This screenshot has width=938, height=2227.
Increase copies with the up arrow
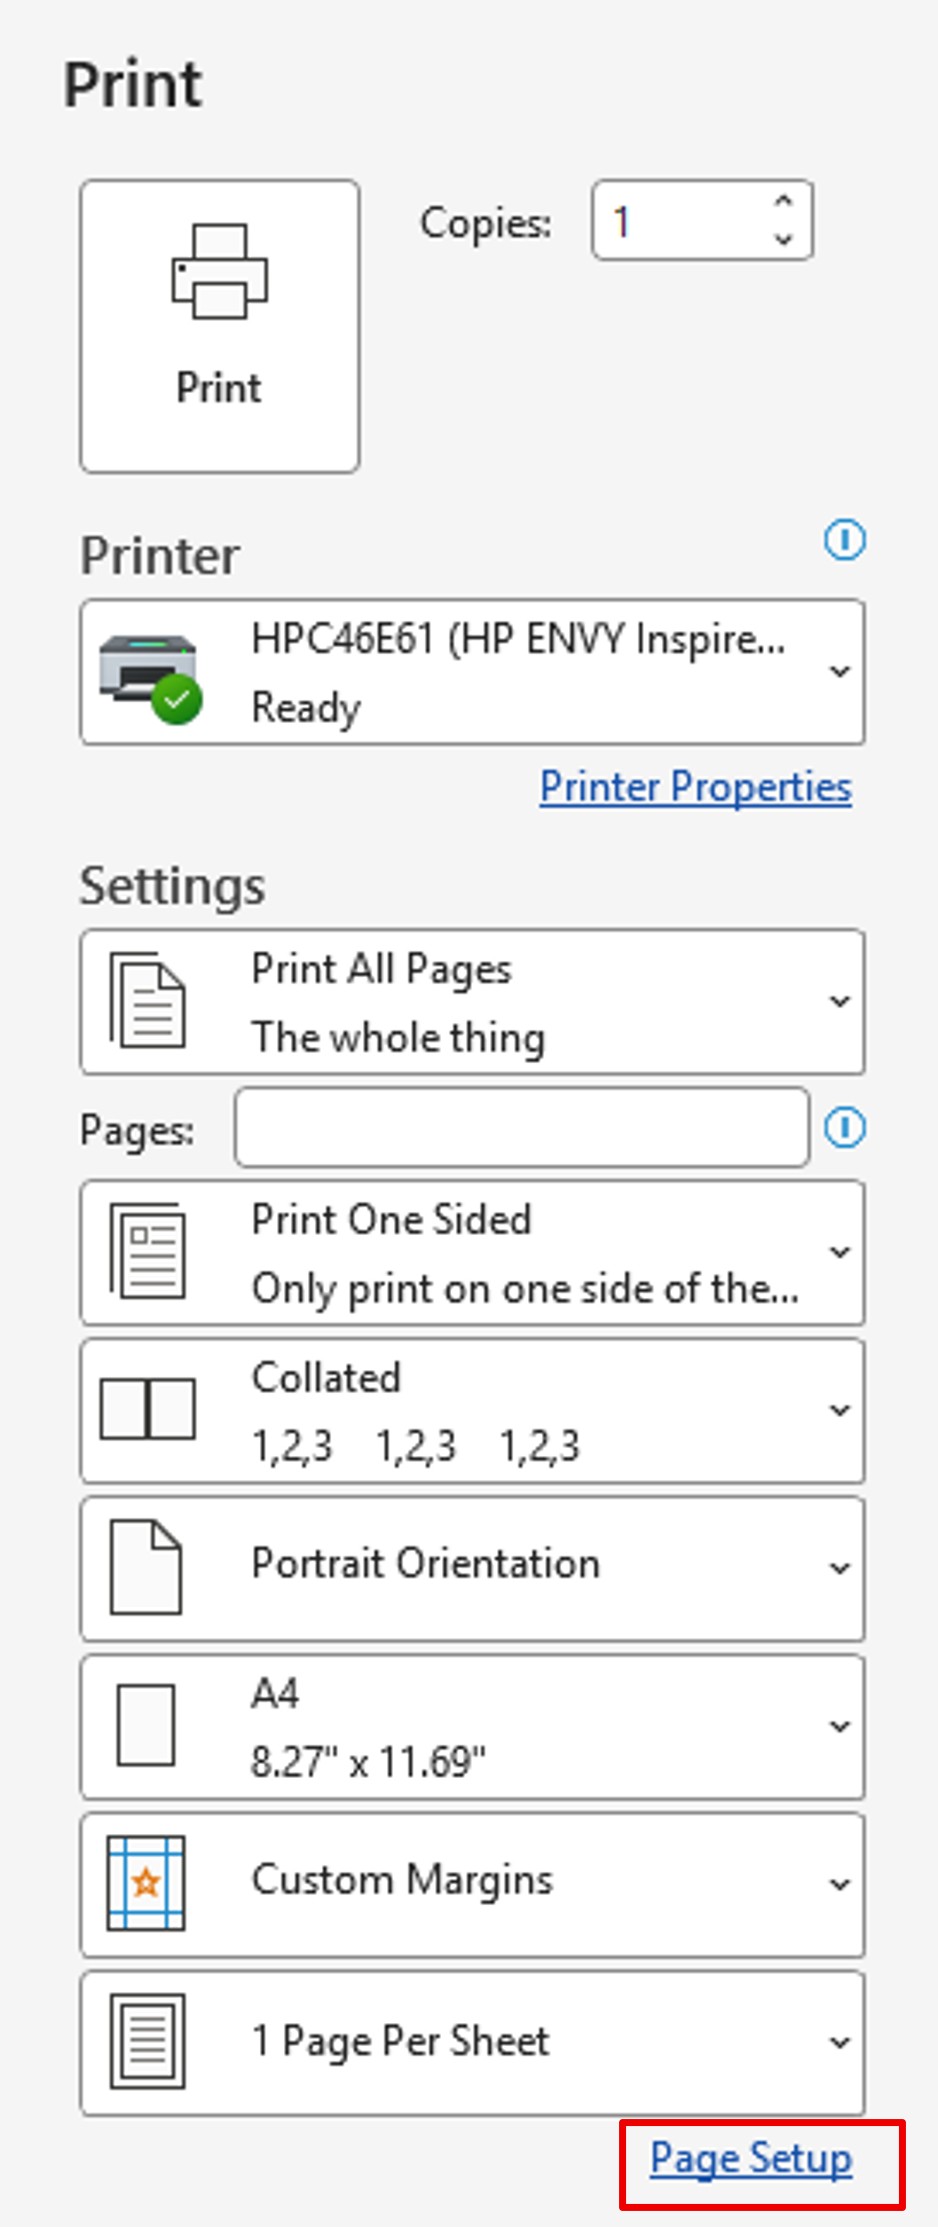(784, 201)
